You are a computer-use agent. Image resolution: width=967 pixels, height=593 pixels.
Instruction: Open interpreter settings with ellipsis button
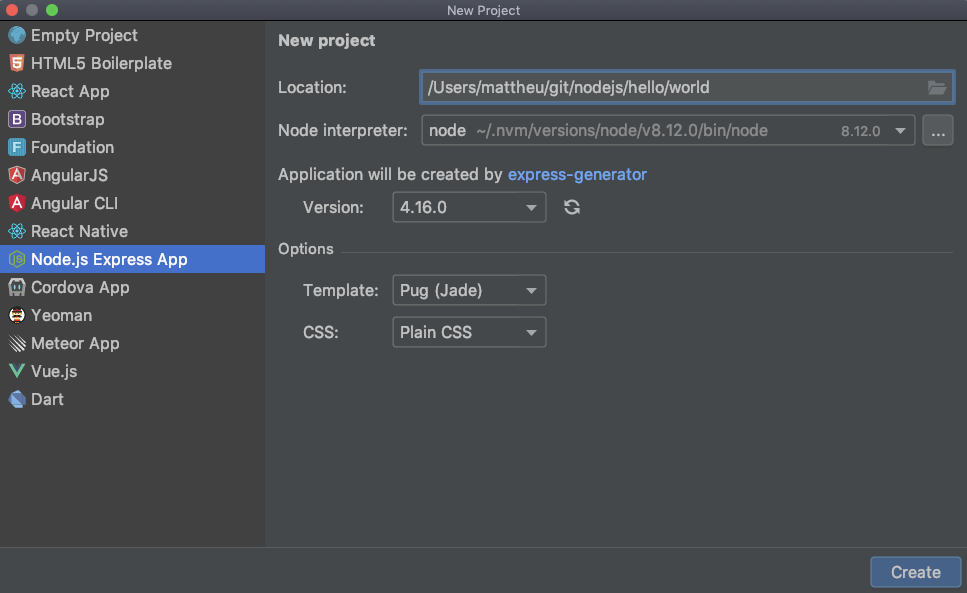[937, 130]
